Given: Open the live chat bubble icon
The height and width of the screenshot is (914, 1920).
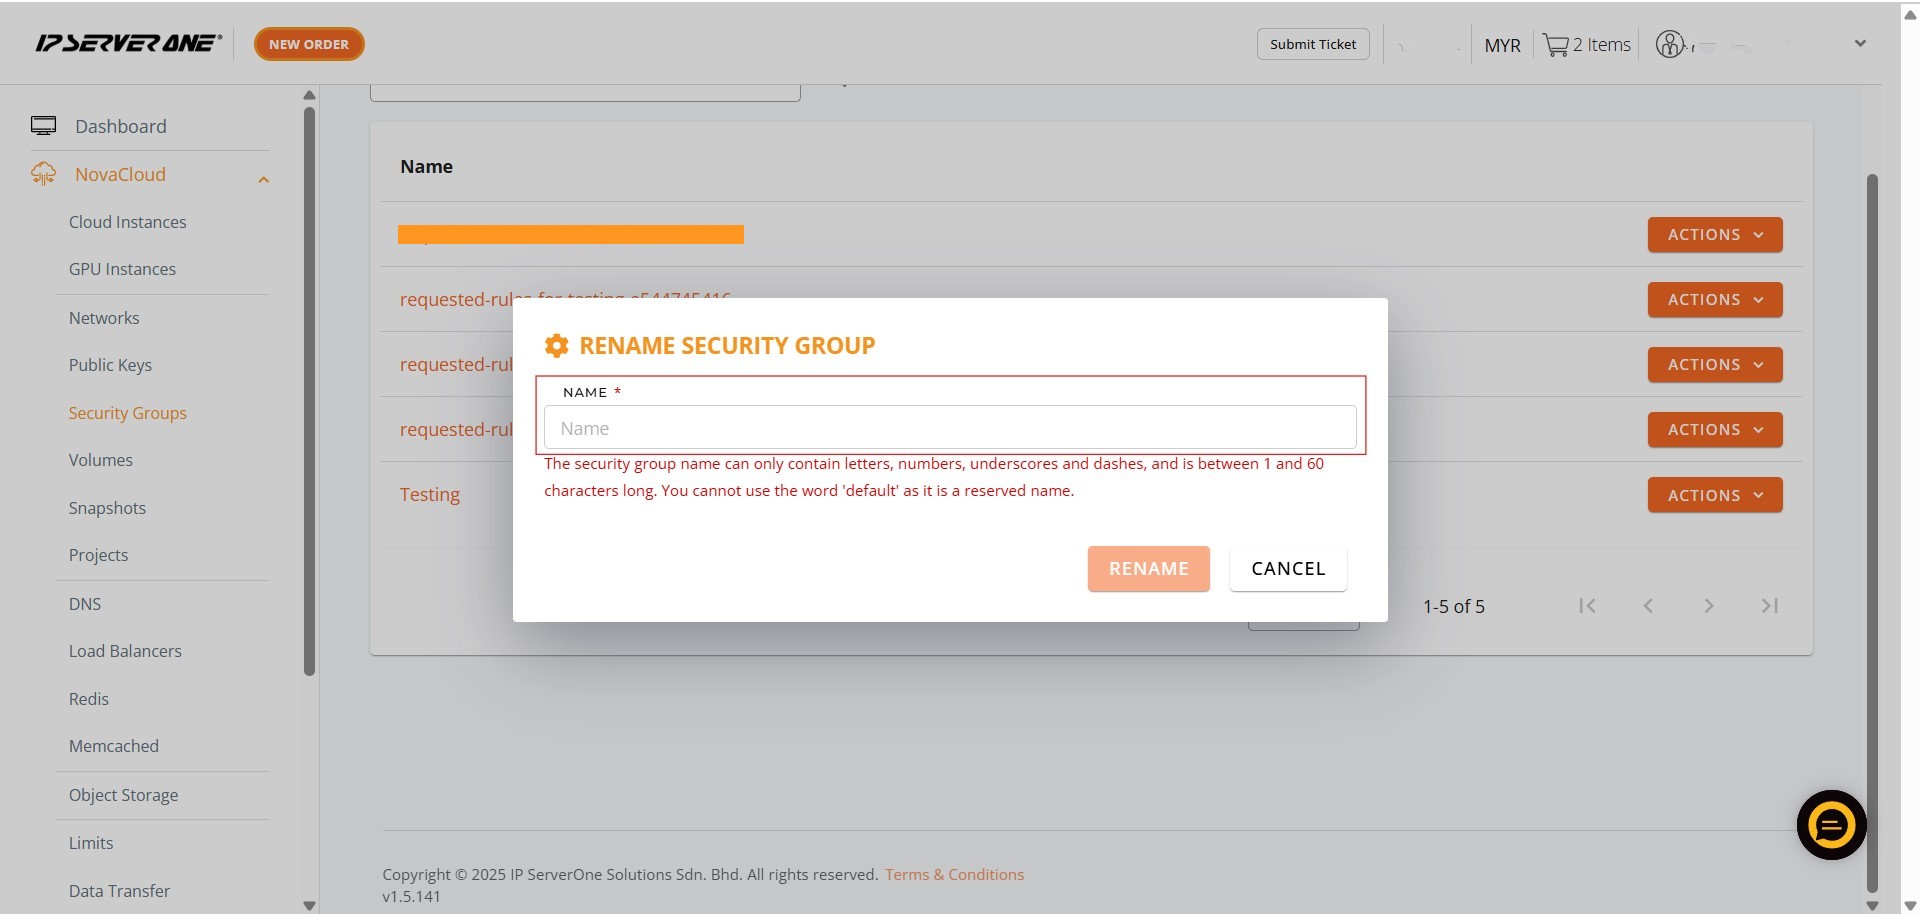Looking at the screenshot, I should pos(1831,825).
